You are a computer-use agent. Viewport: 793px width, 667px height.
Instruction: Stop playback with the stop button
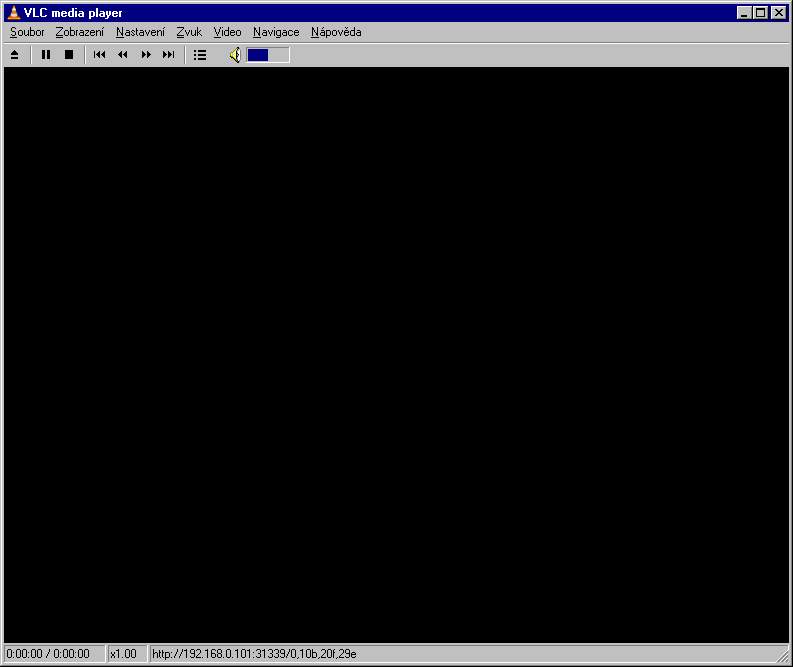tap(69, 55)
